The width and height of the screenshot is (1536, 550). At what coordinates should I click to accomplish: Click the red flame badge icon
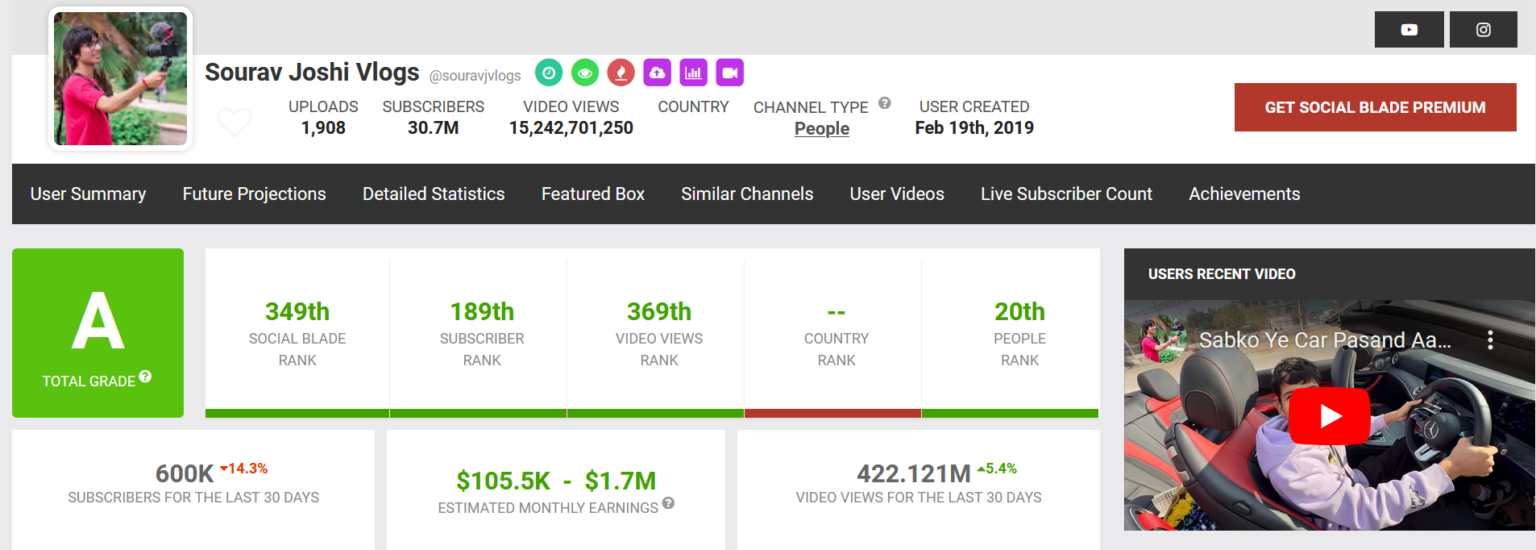tap(621, 72)
